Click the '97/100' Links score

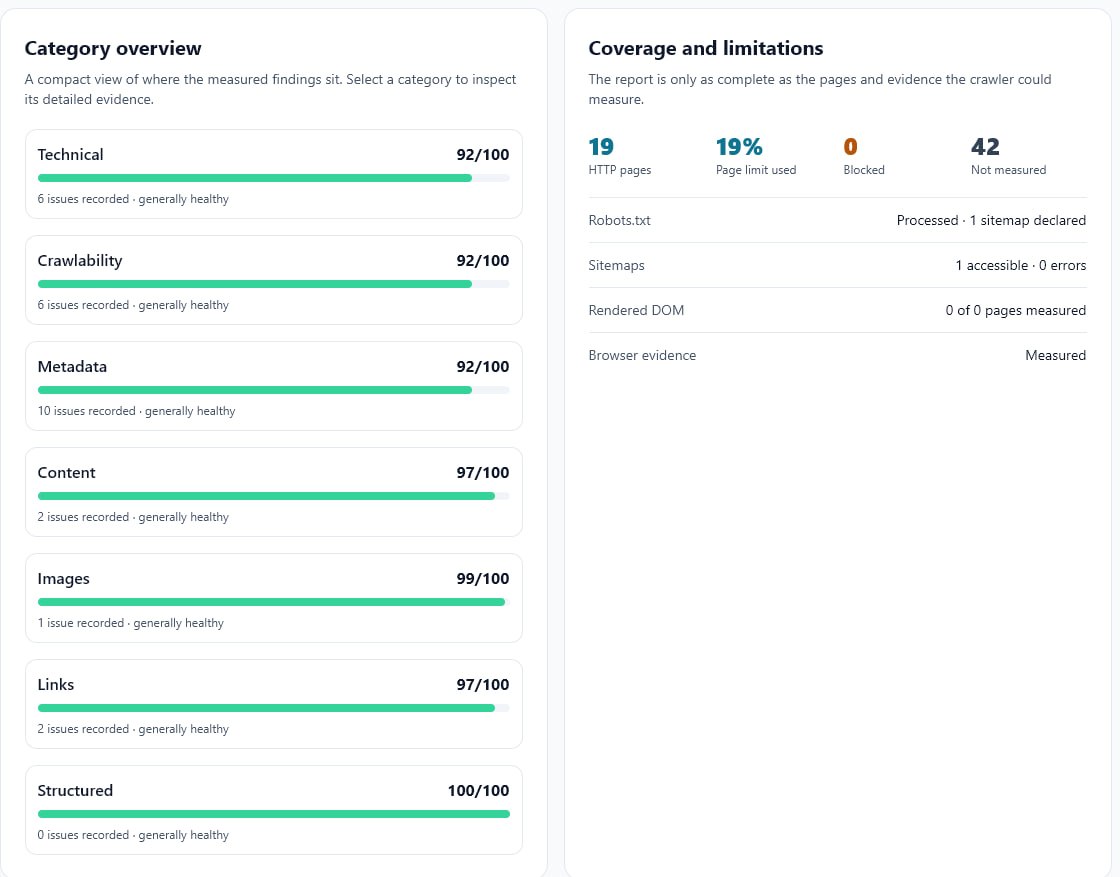[483, 685]
